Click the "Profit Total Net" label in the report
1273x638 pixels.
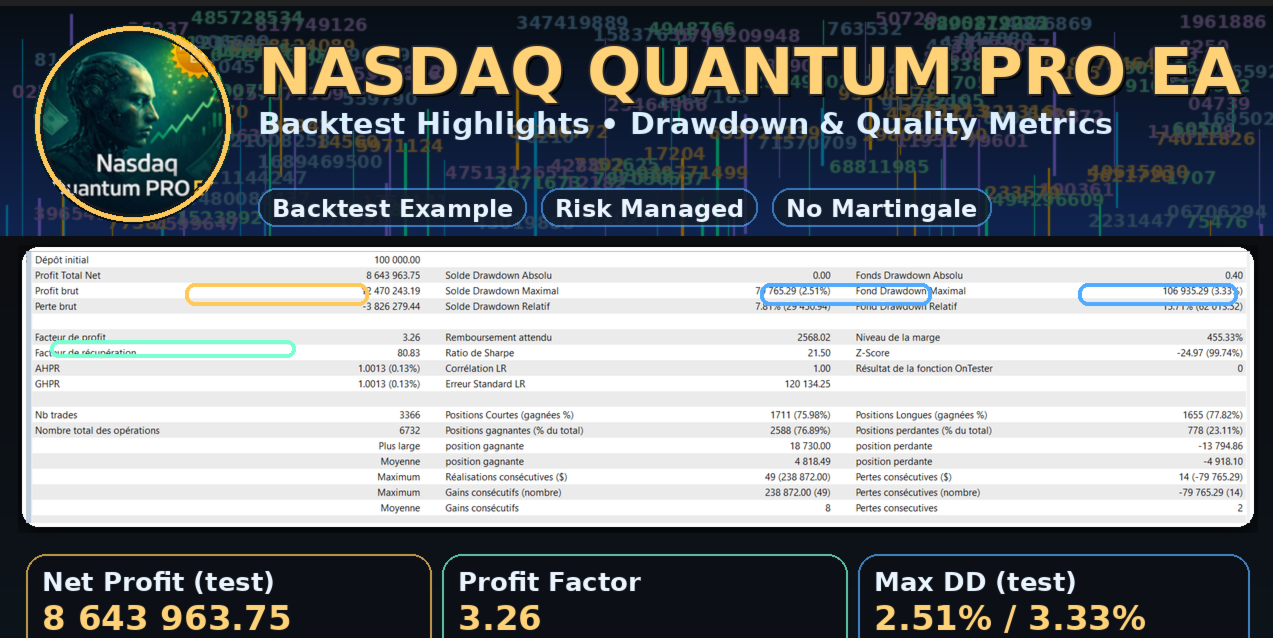68,275
